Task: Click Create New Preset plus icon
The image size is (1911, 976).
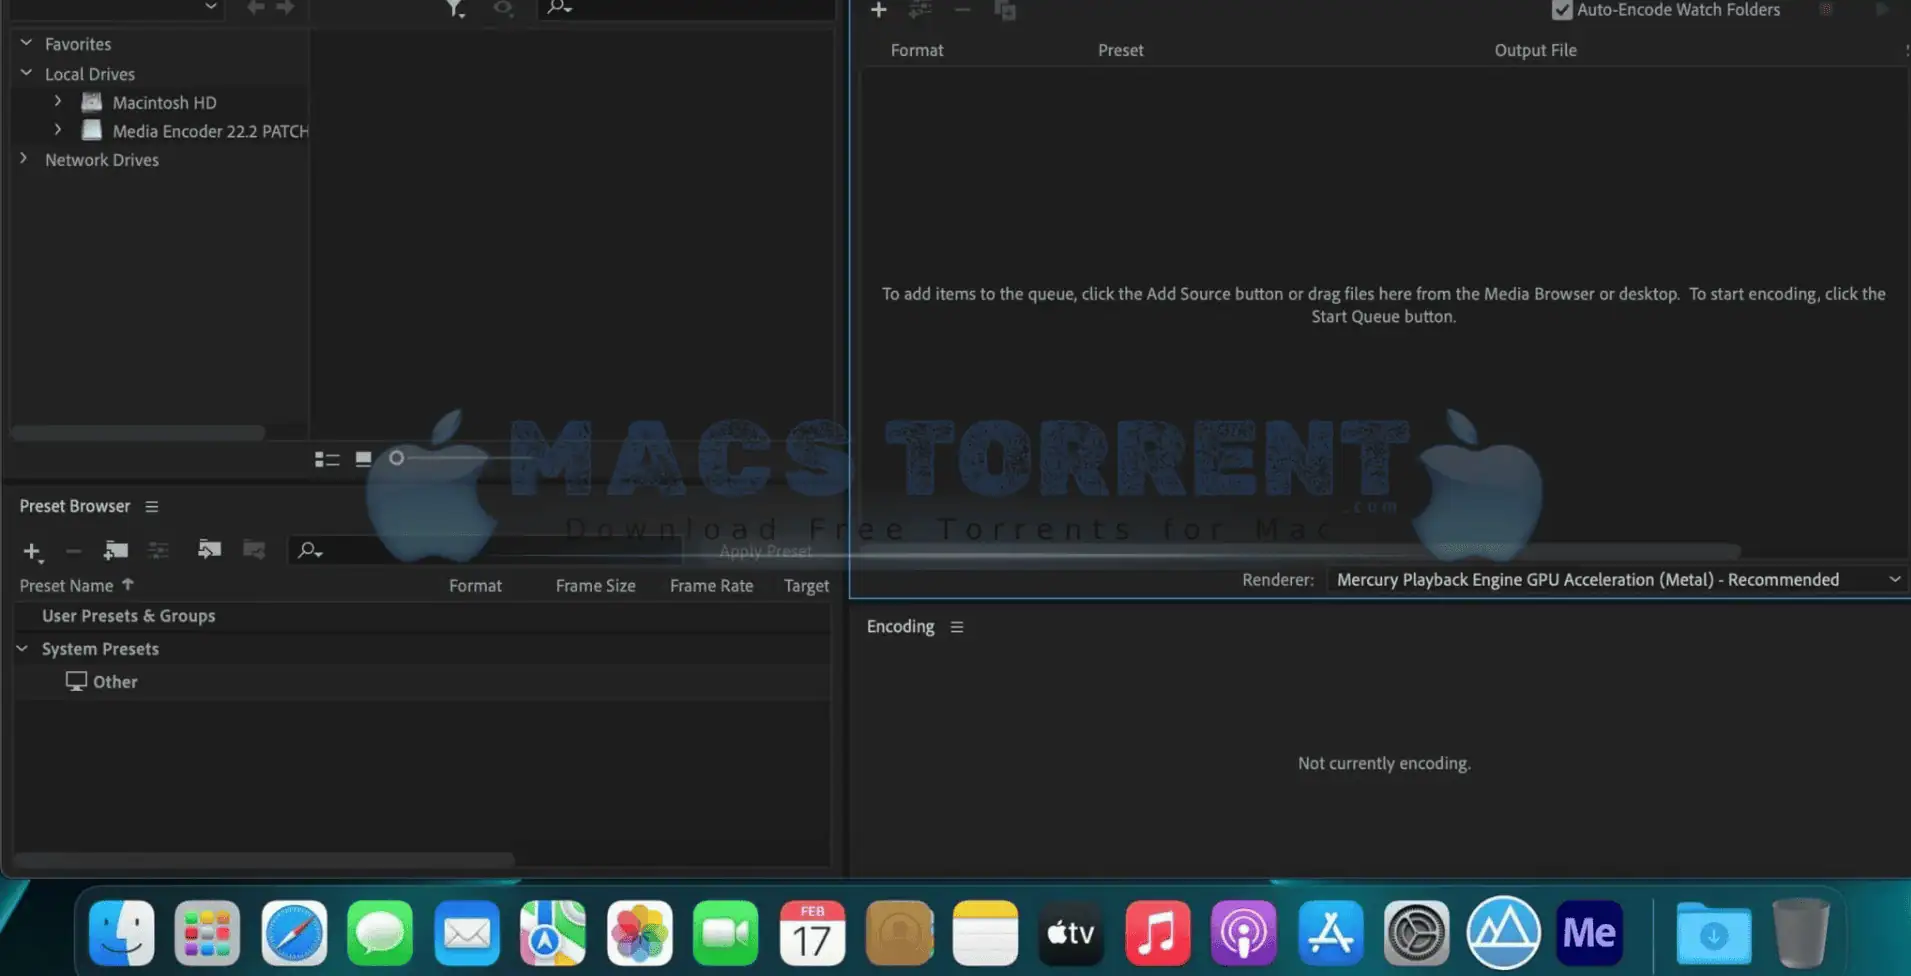Action: [32, 551]
